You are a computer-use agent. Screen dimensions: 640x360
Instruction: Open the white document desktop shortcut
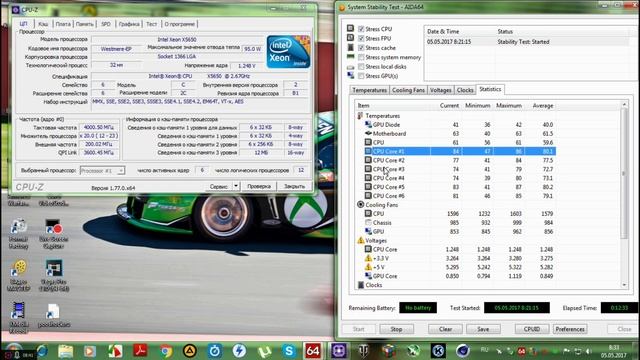(x=53, y=312)
